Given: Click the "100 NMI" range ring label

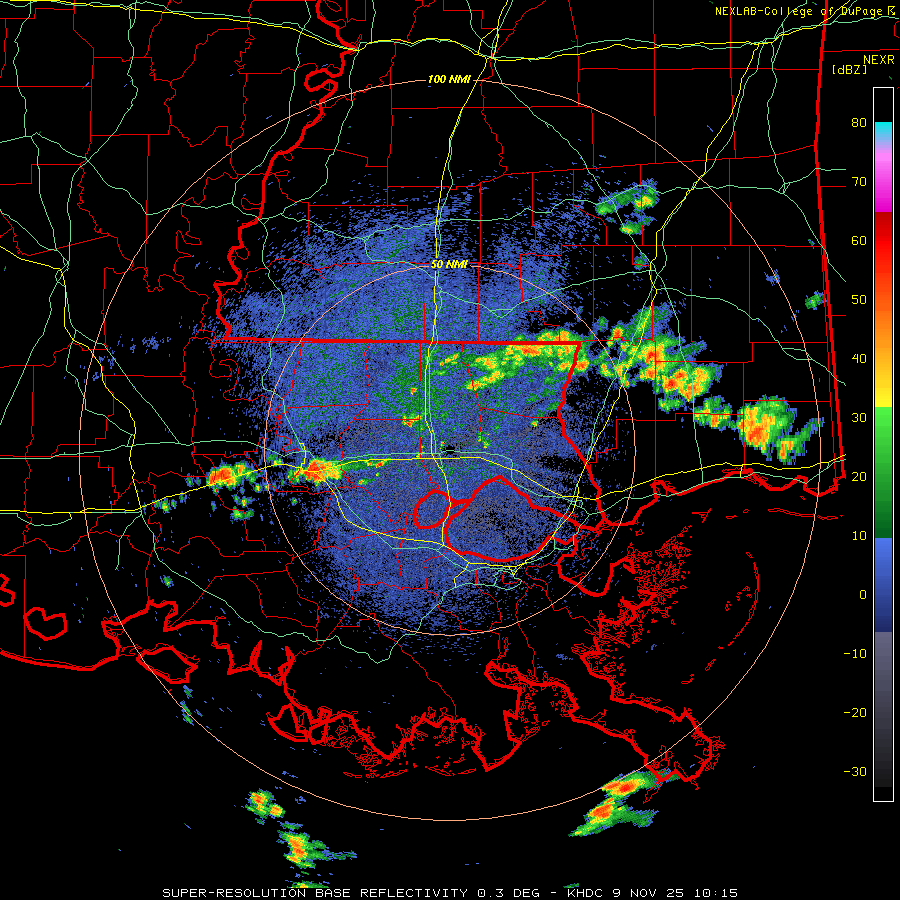Looking at the screenshot, I should (449, 79).
